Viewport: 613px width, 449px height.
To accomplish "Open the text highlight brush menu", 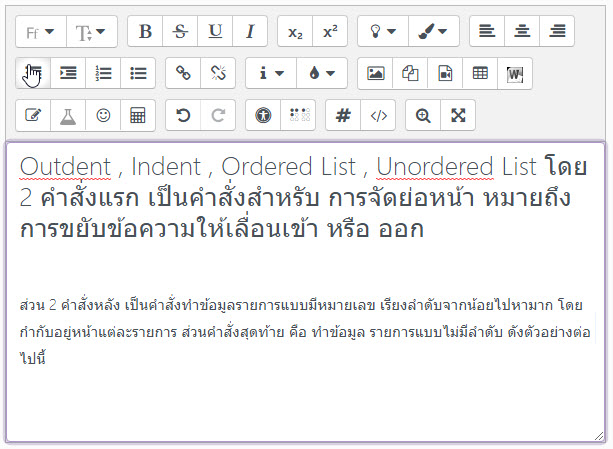I will (435, 31).
